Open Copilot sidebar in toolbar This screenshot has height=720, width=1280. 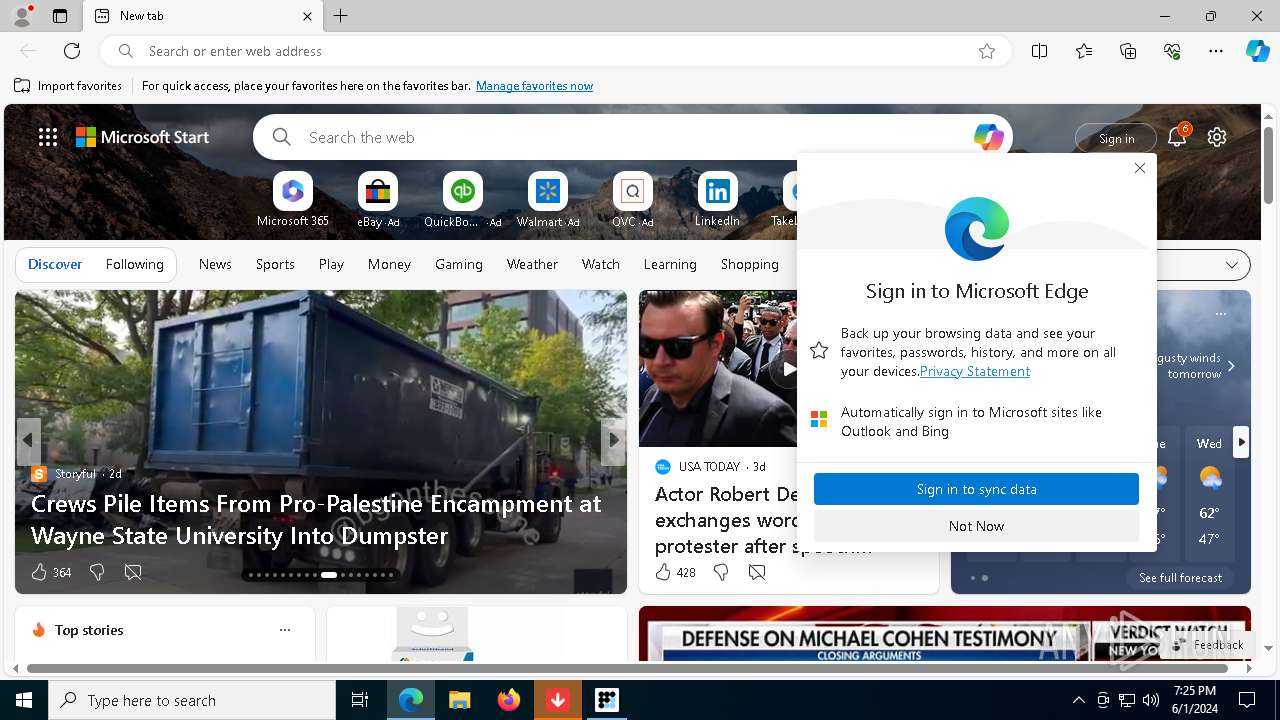1257,51
